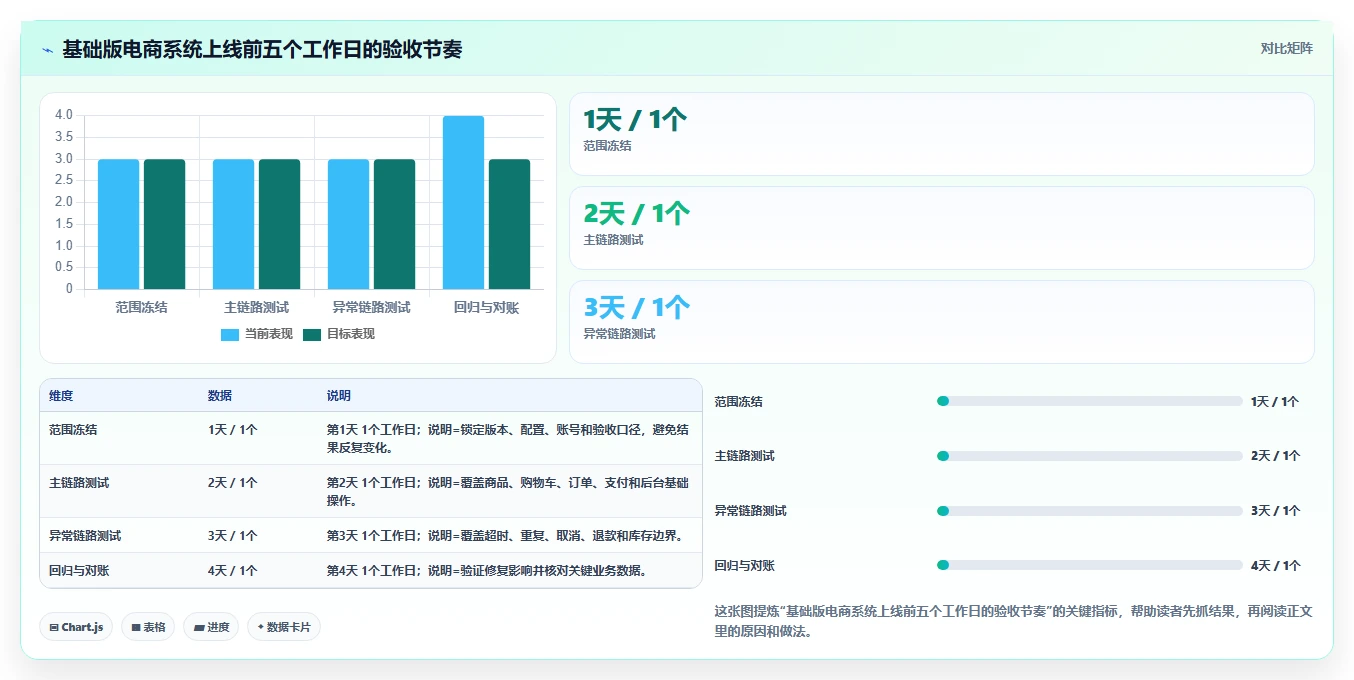
Task: Click the light blue 范围冻结 chart bar
Action: pyautogui.click(x=118, y=224)
